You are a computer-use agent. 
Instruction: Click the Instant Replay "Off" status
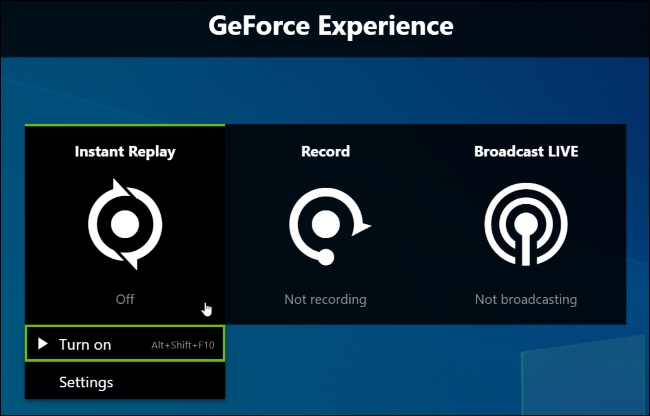(124, 299)
